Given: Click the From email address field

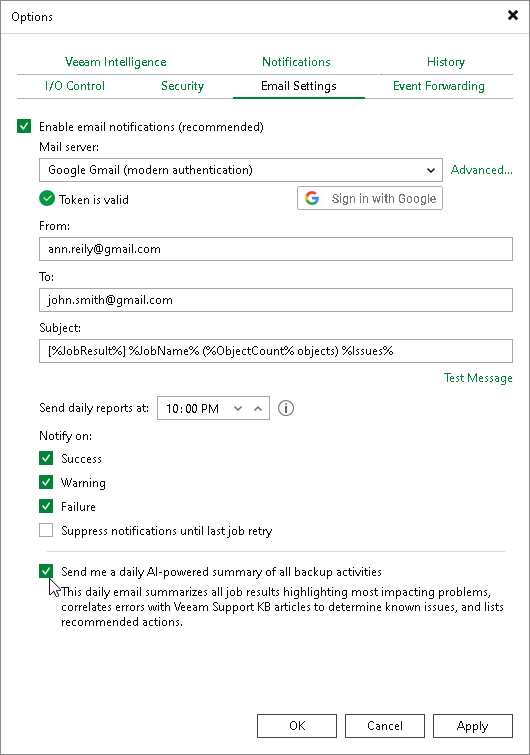Looking at the screenshot, I should 276,249.
